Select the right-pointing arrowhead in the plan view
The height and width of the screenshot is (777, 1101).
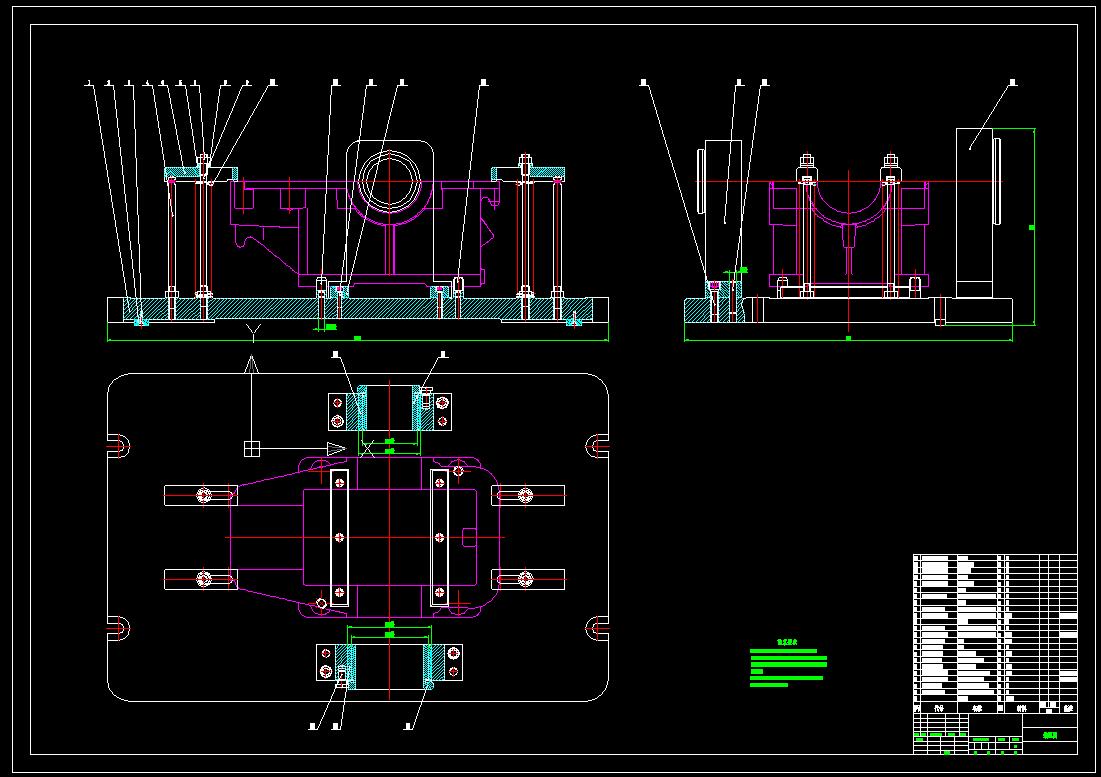point(336,449)
